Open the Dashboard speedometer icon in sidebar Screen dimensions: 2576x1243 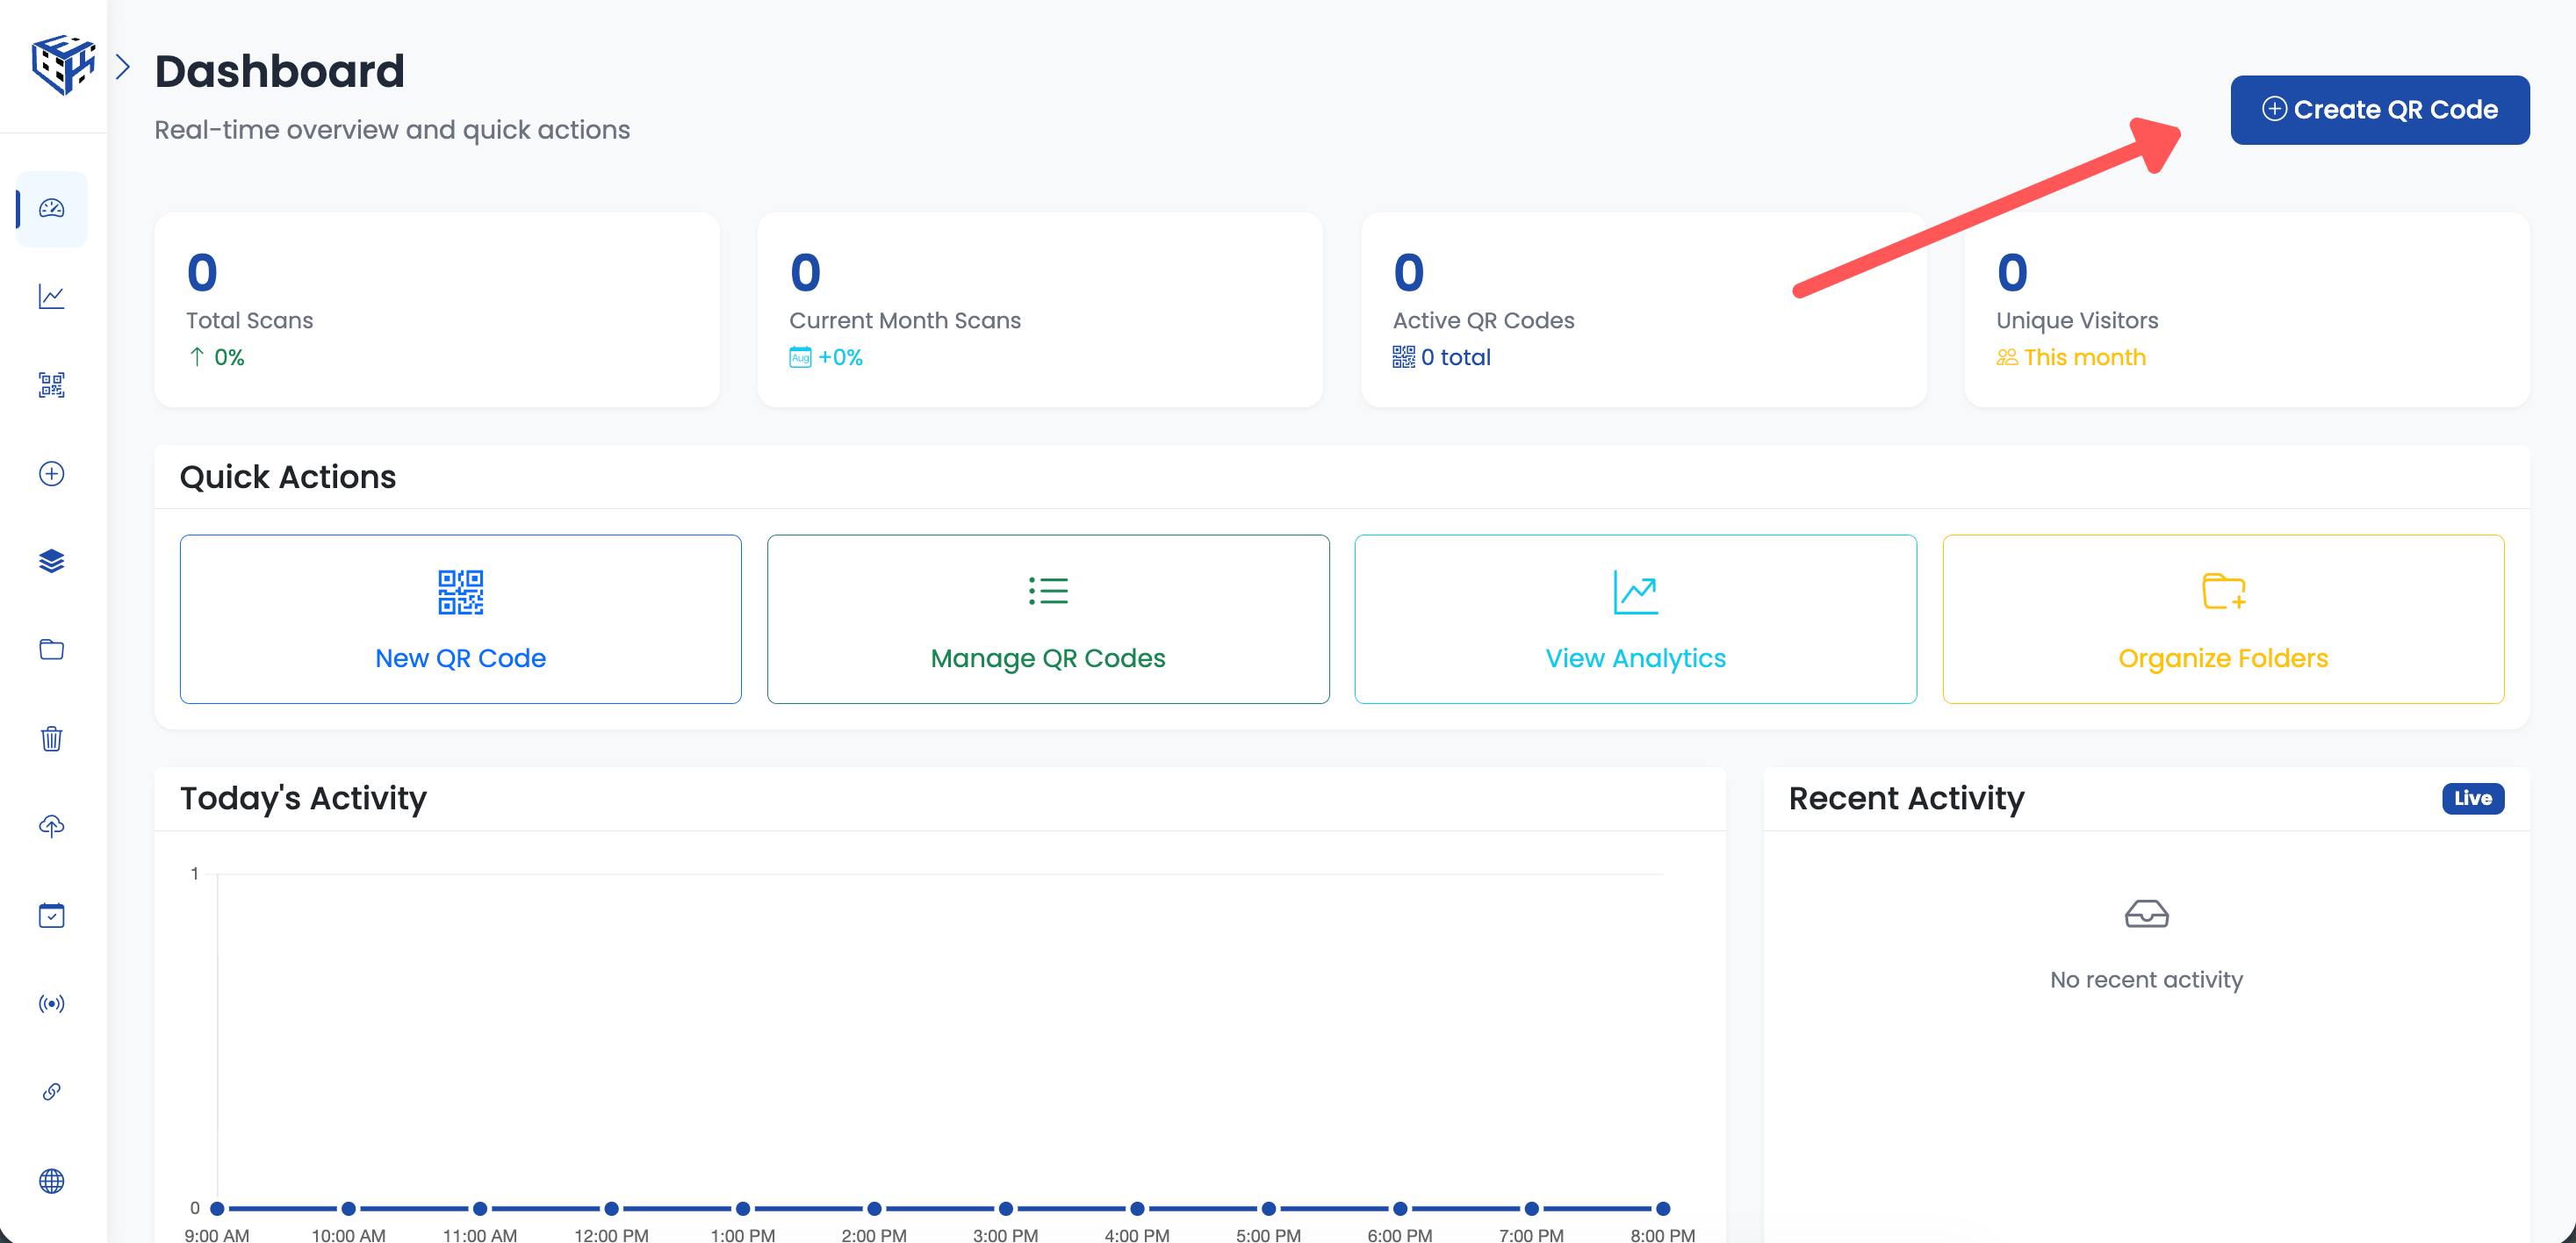pyautogui.click(x=51, y=209)
